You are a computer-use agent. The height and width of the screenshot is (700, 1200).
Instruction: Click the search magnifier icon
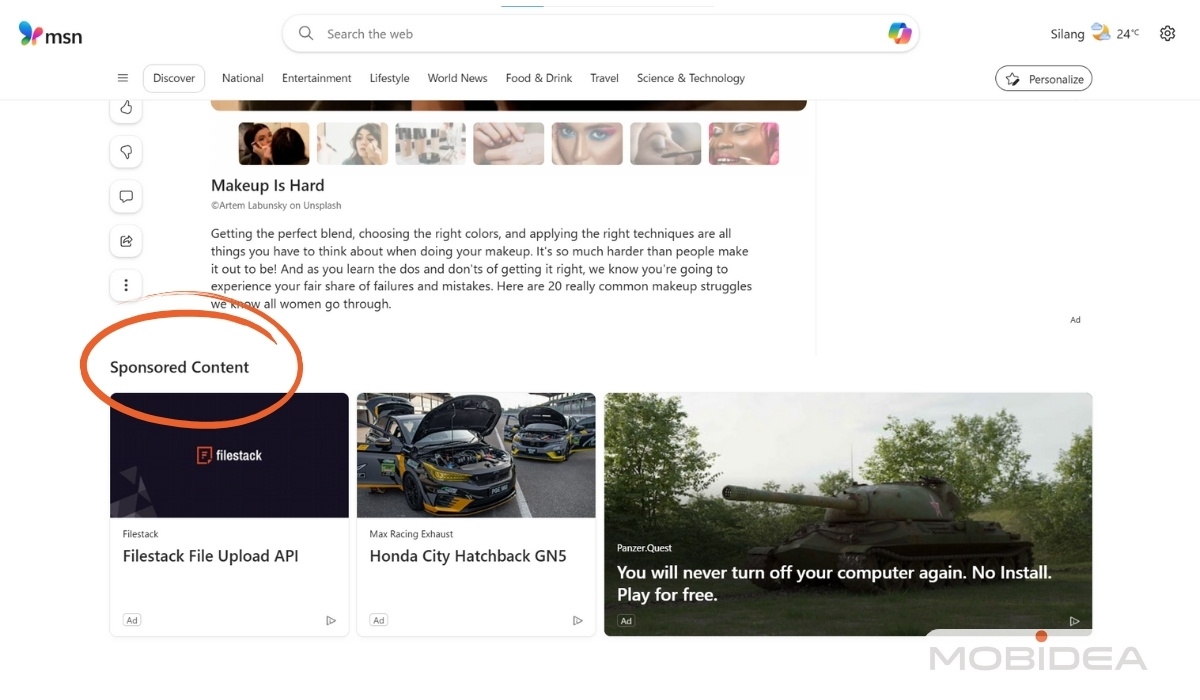(306, 33)
